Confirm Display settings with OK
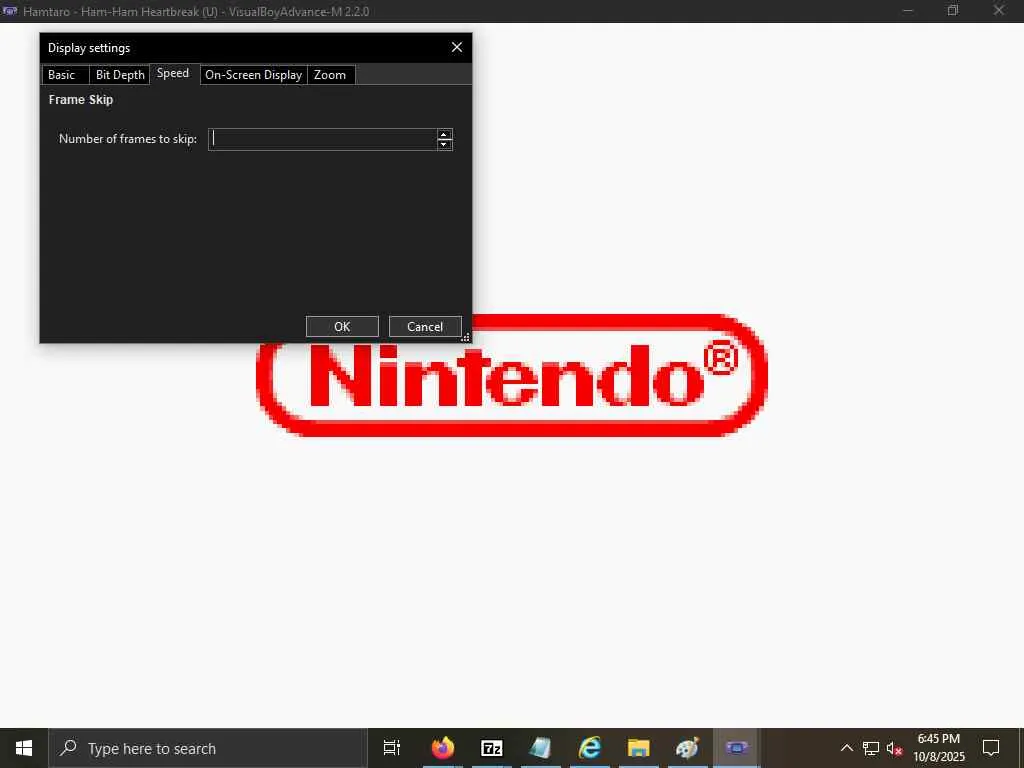 click(x=342, y=327)
